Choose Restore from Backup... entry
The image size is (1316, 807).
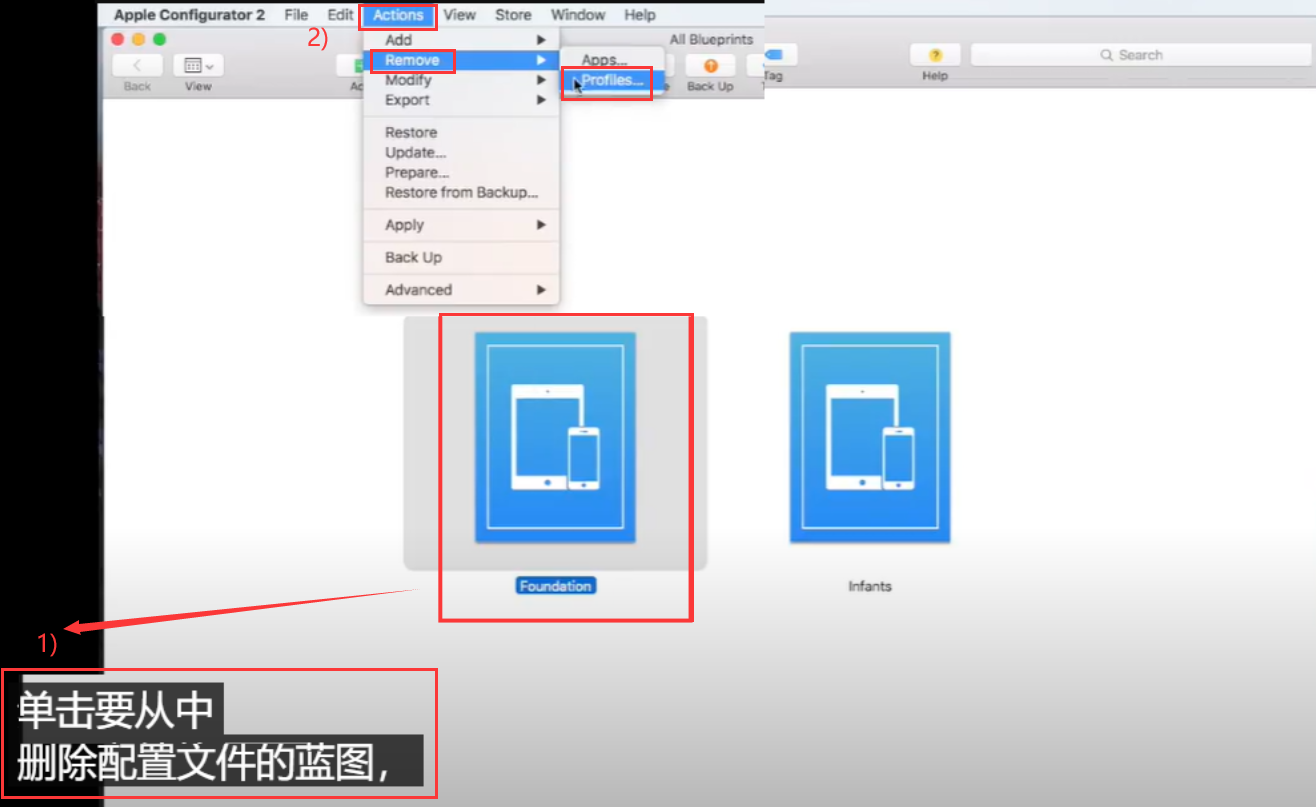[x=461, y=192]
